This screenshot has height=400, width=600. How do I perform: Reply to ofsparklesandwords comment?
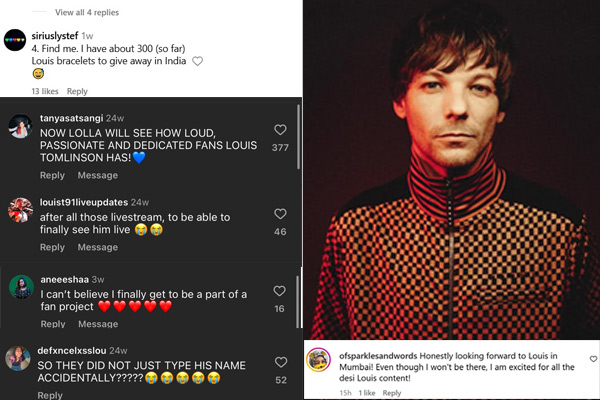[x=392, y=393]
